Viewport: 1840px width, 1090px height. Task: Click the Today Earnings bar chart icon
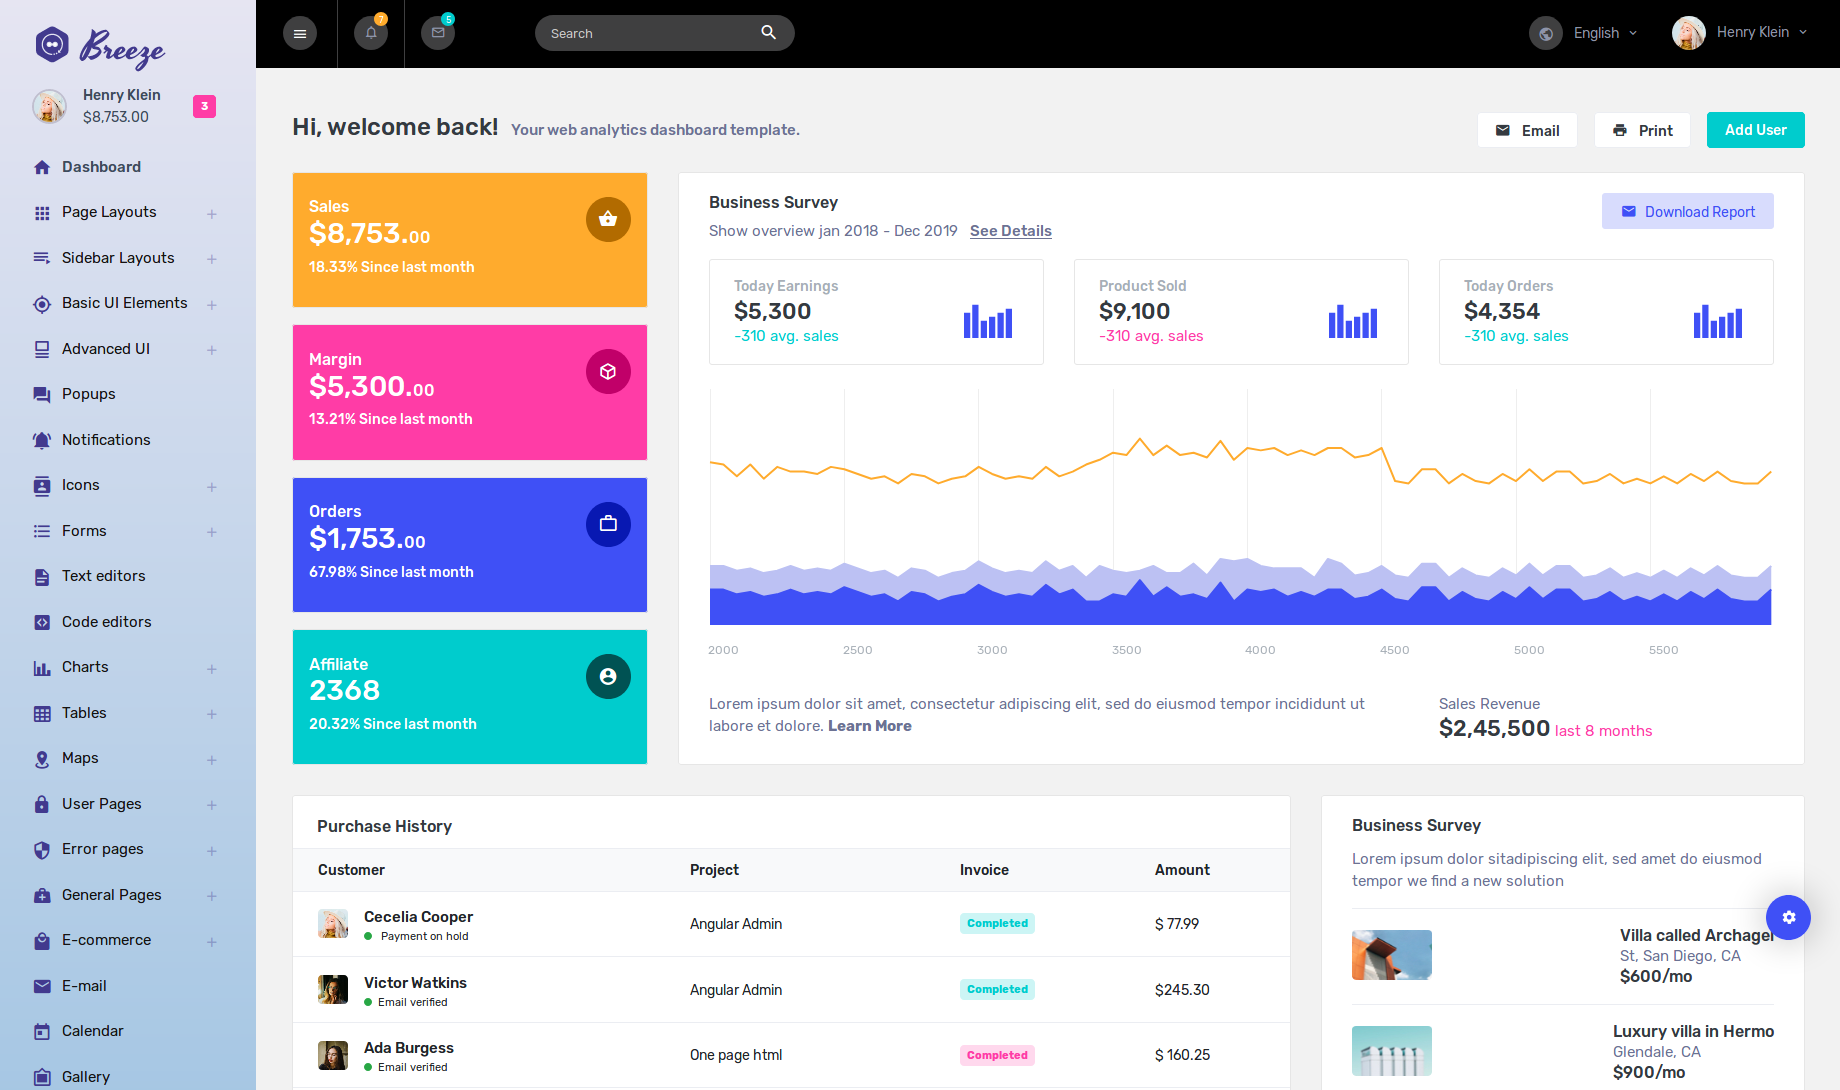coord(988,321)
